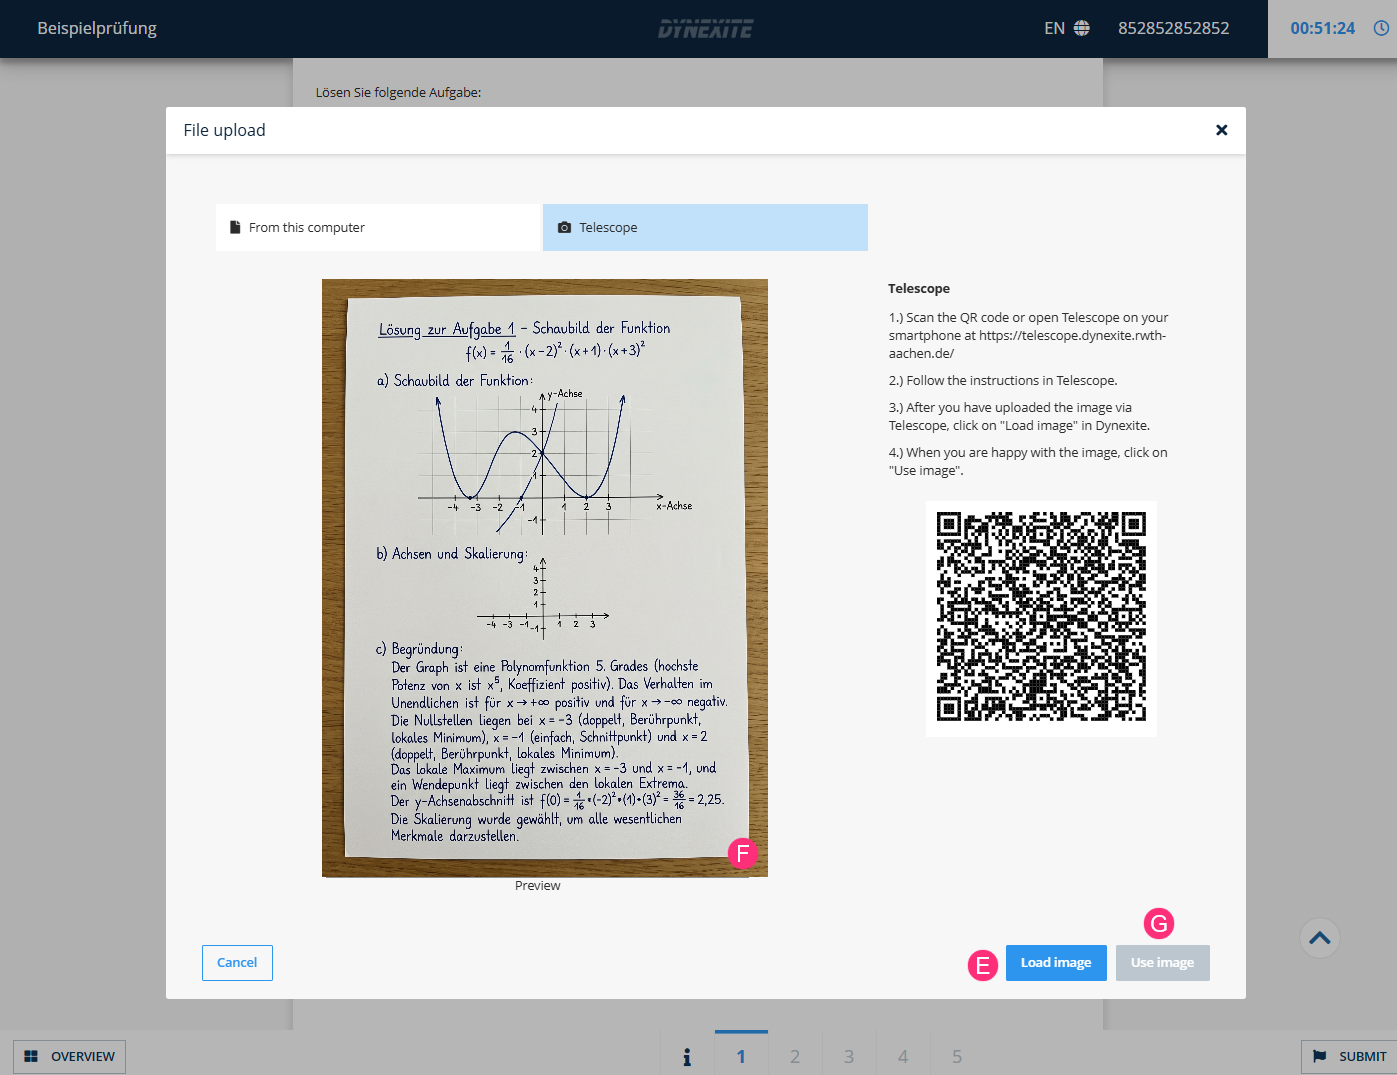Click the remaining time 00:51:24
Screen dimensions: 1397x1075
1322,28
